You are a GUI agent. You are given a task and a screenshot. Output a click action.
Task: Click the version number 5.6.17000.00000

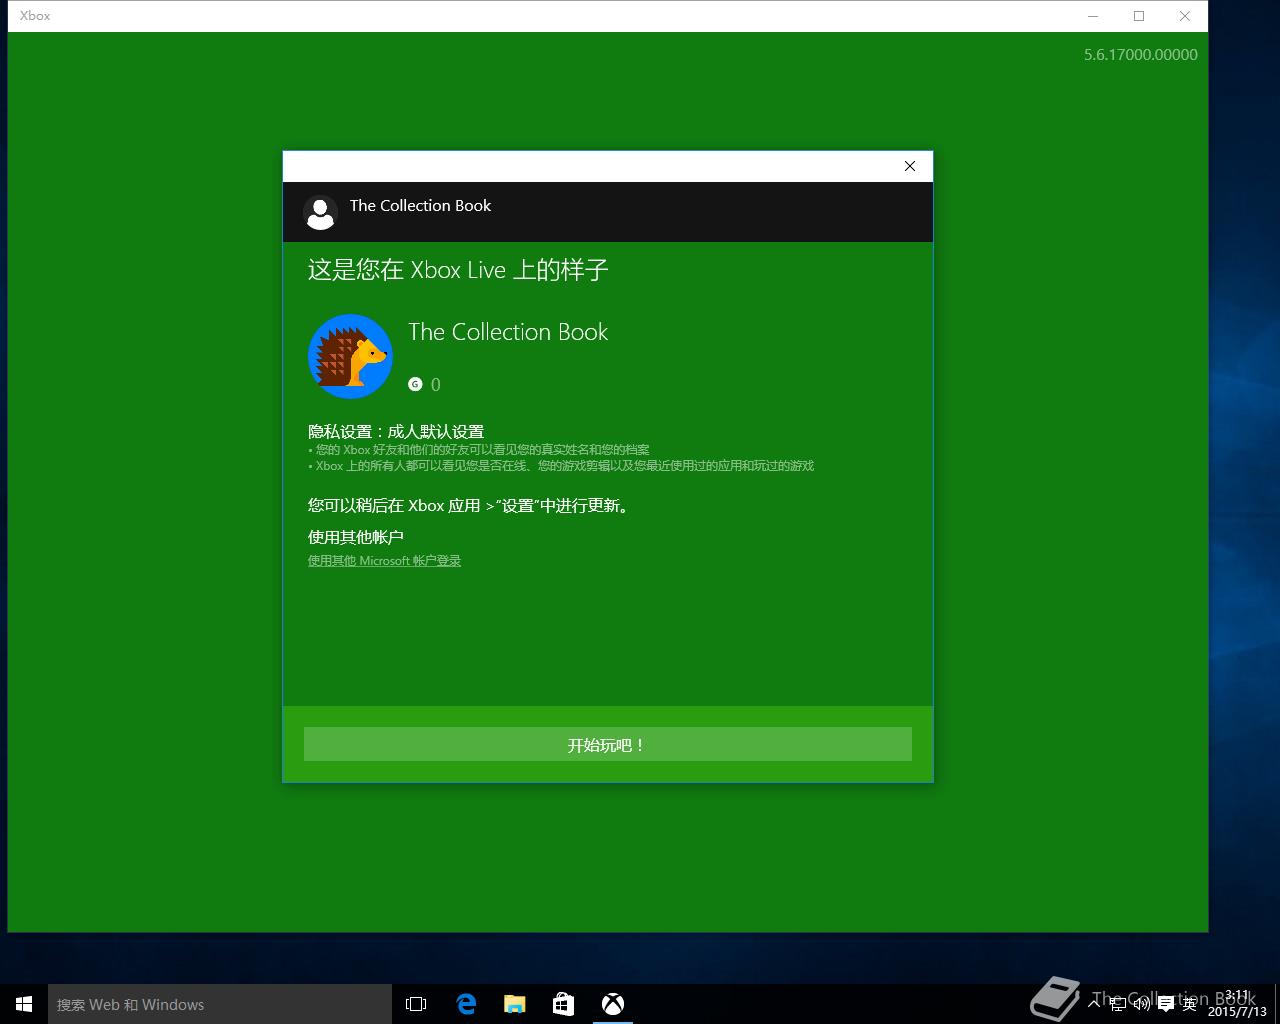point(1141,55)
